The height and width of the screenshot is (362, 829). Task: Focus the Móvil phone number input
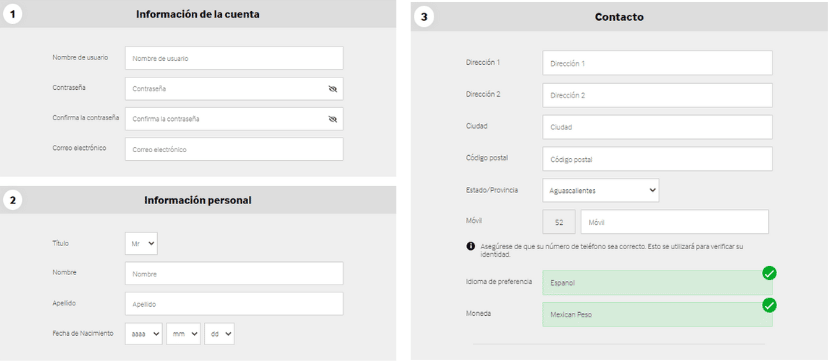[x=675, y=222]
